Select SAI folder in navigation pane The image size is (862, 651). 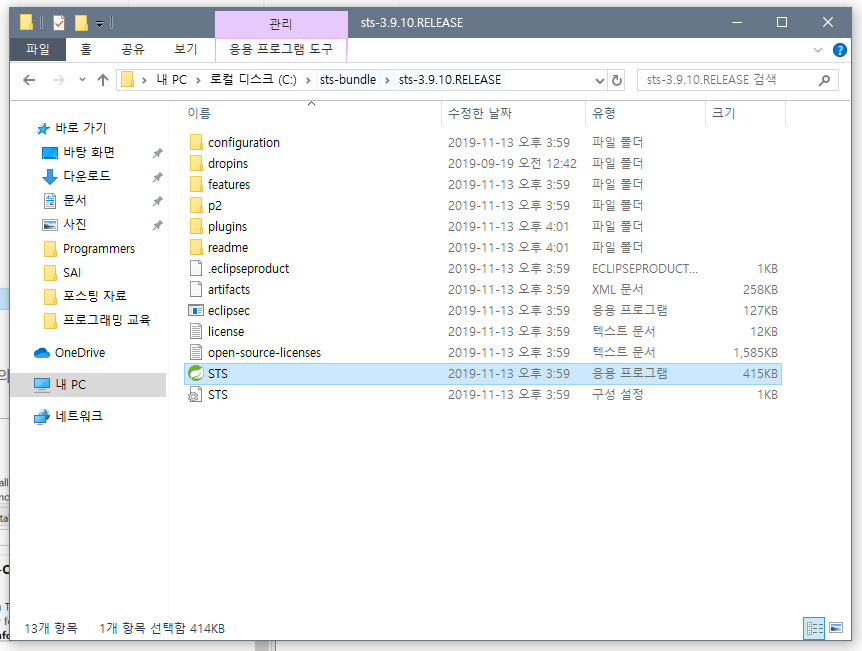71,273
